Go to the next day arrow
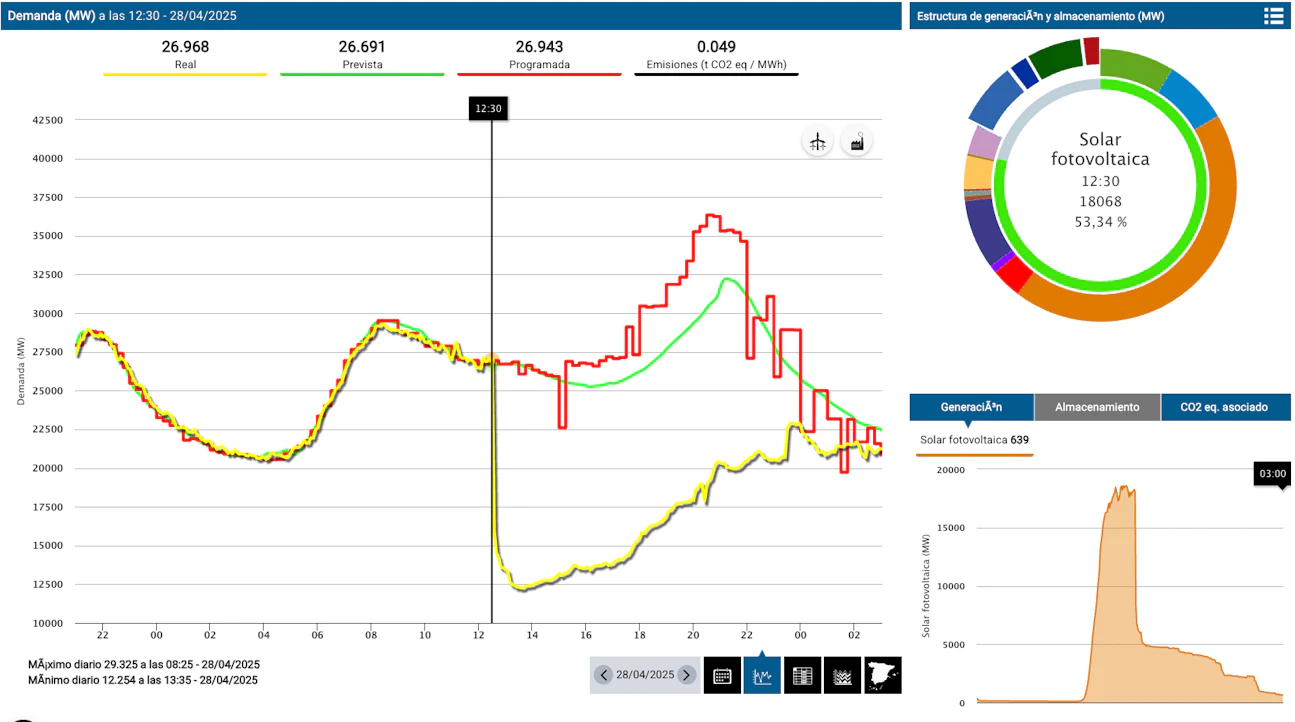 click(x=686, y=675)
